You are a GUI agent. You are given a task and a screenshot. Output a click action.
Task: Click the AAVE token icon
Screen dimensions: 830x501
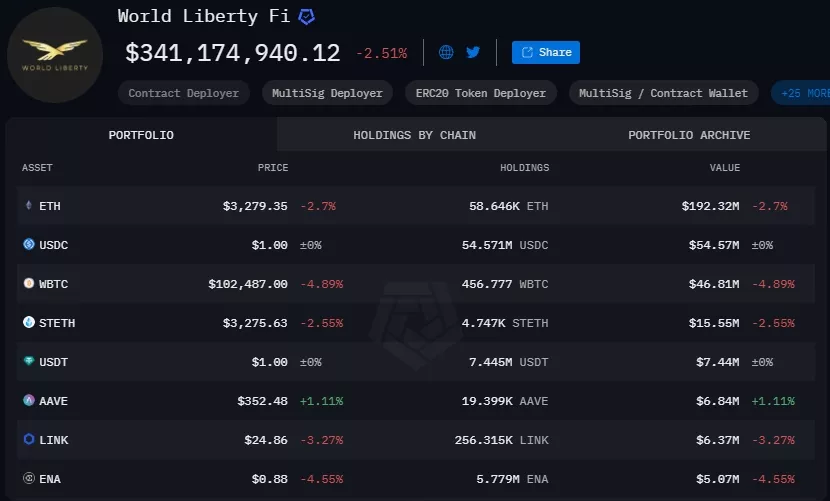(x=29, y=400)
